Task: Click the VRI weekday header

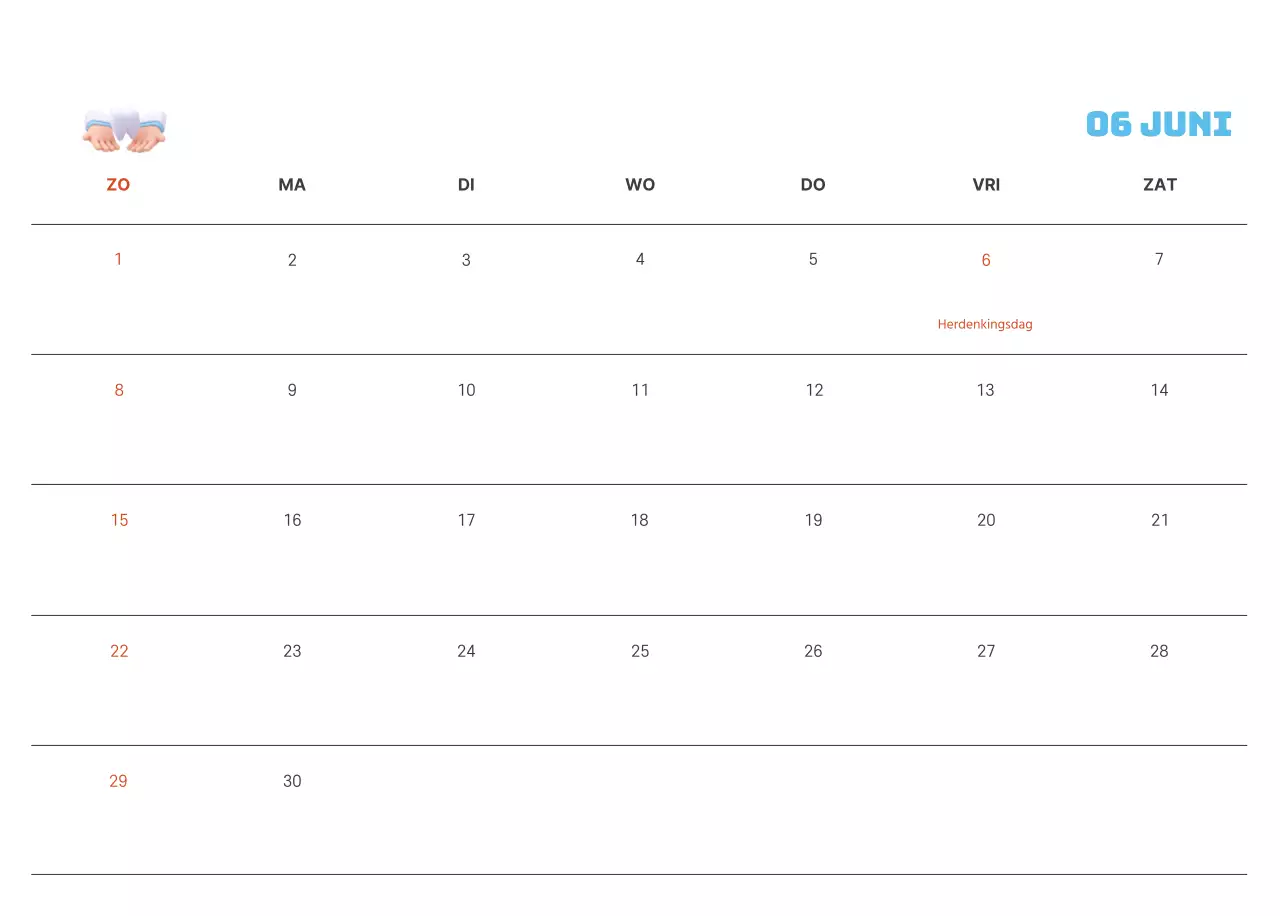Action: (986, 185)
